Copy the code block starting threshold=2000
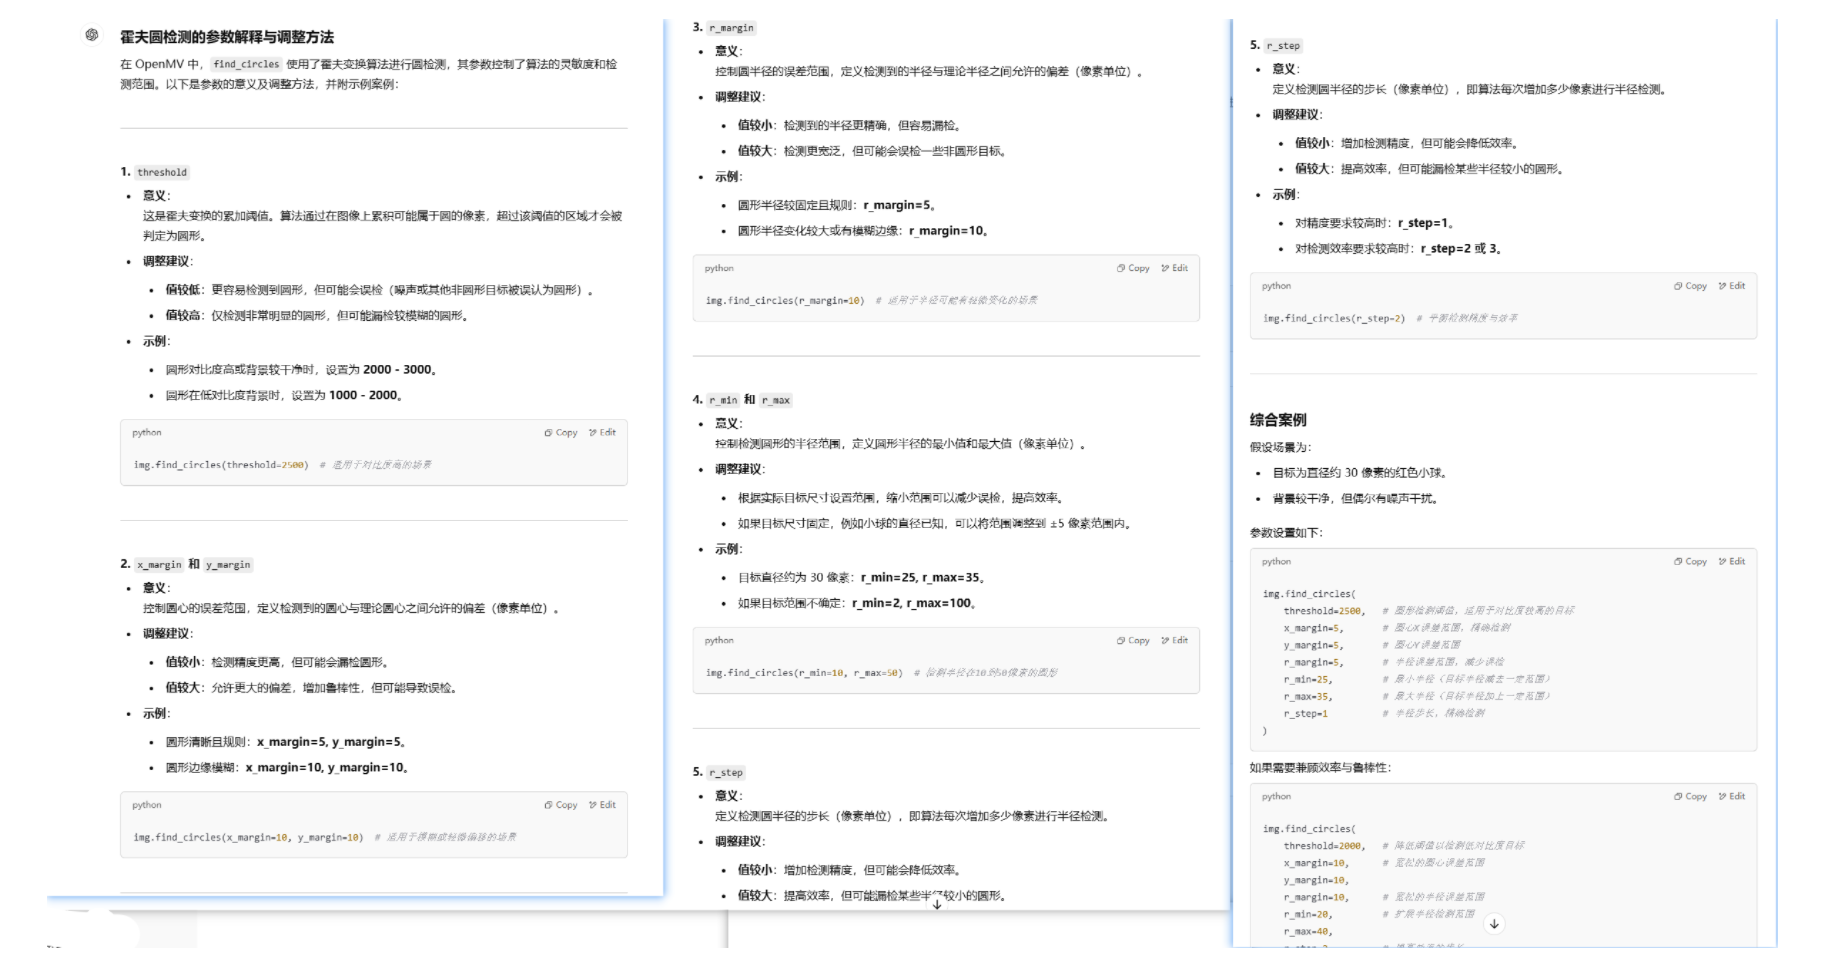 (1690, 797)
